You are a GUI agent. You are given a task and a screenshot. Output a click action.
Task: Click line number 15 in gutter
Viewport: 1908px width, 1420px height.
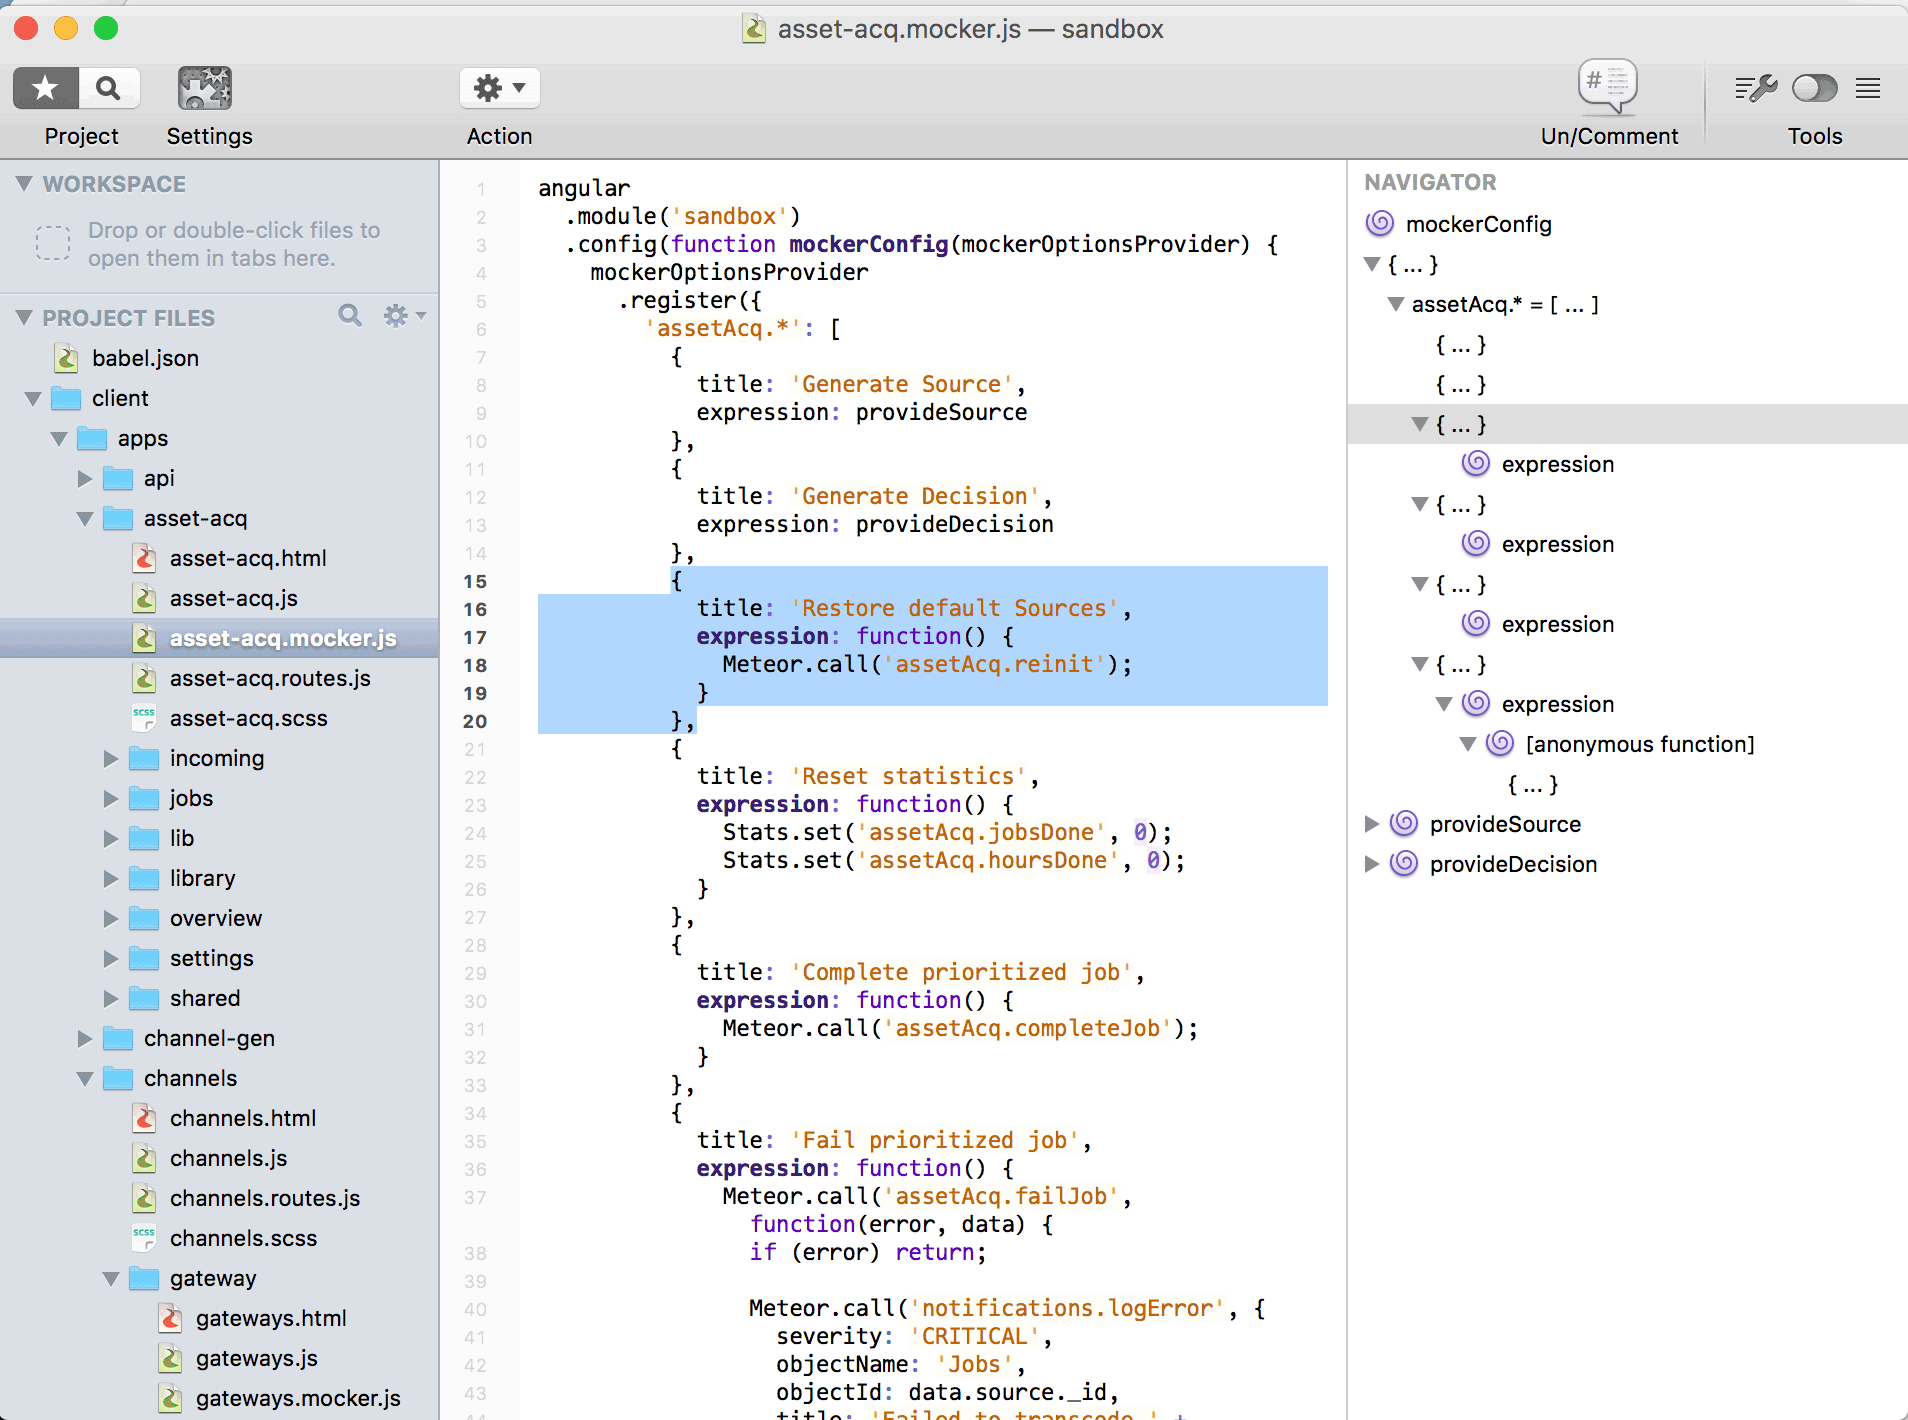coord(475,581)
